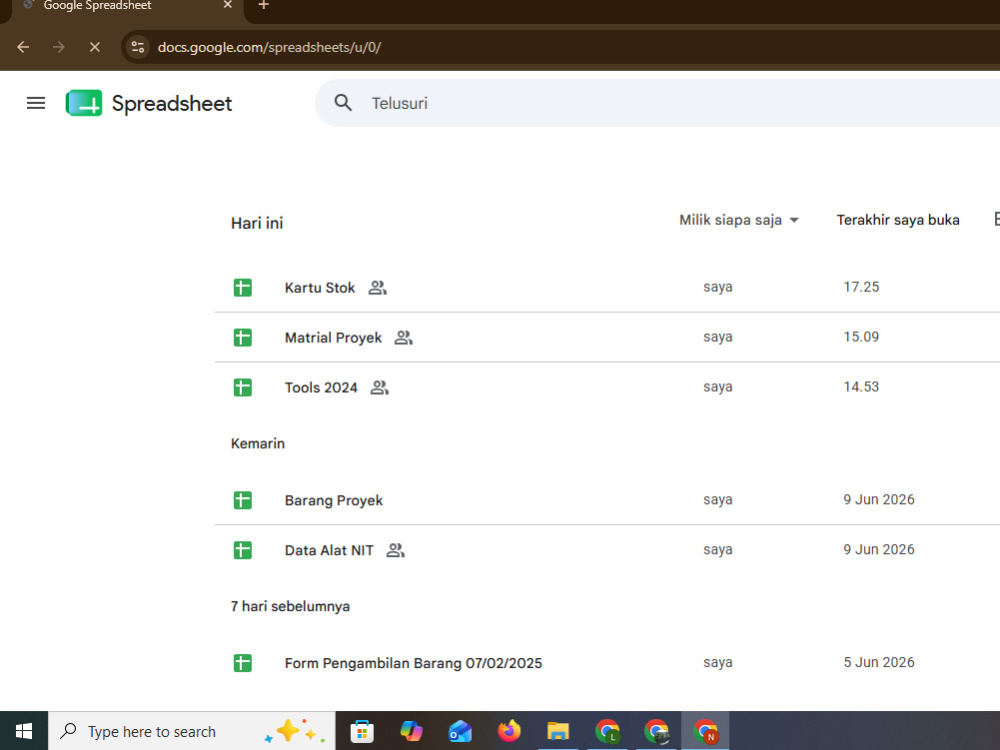This screenshot has height=750, width=1000.
Task: Open the main hamburger menu
Action: 36,103
